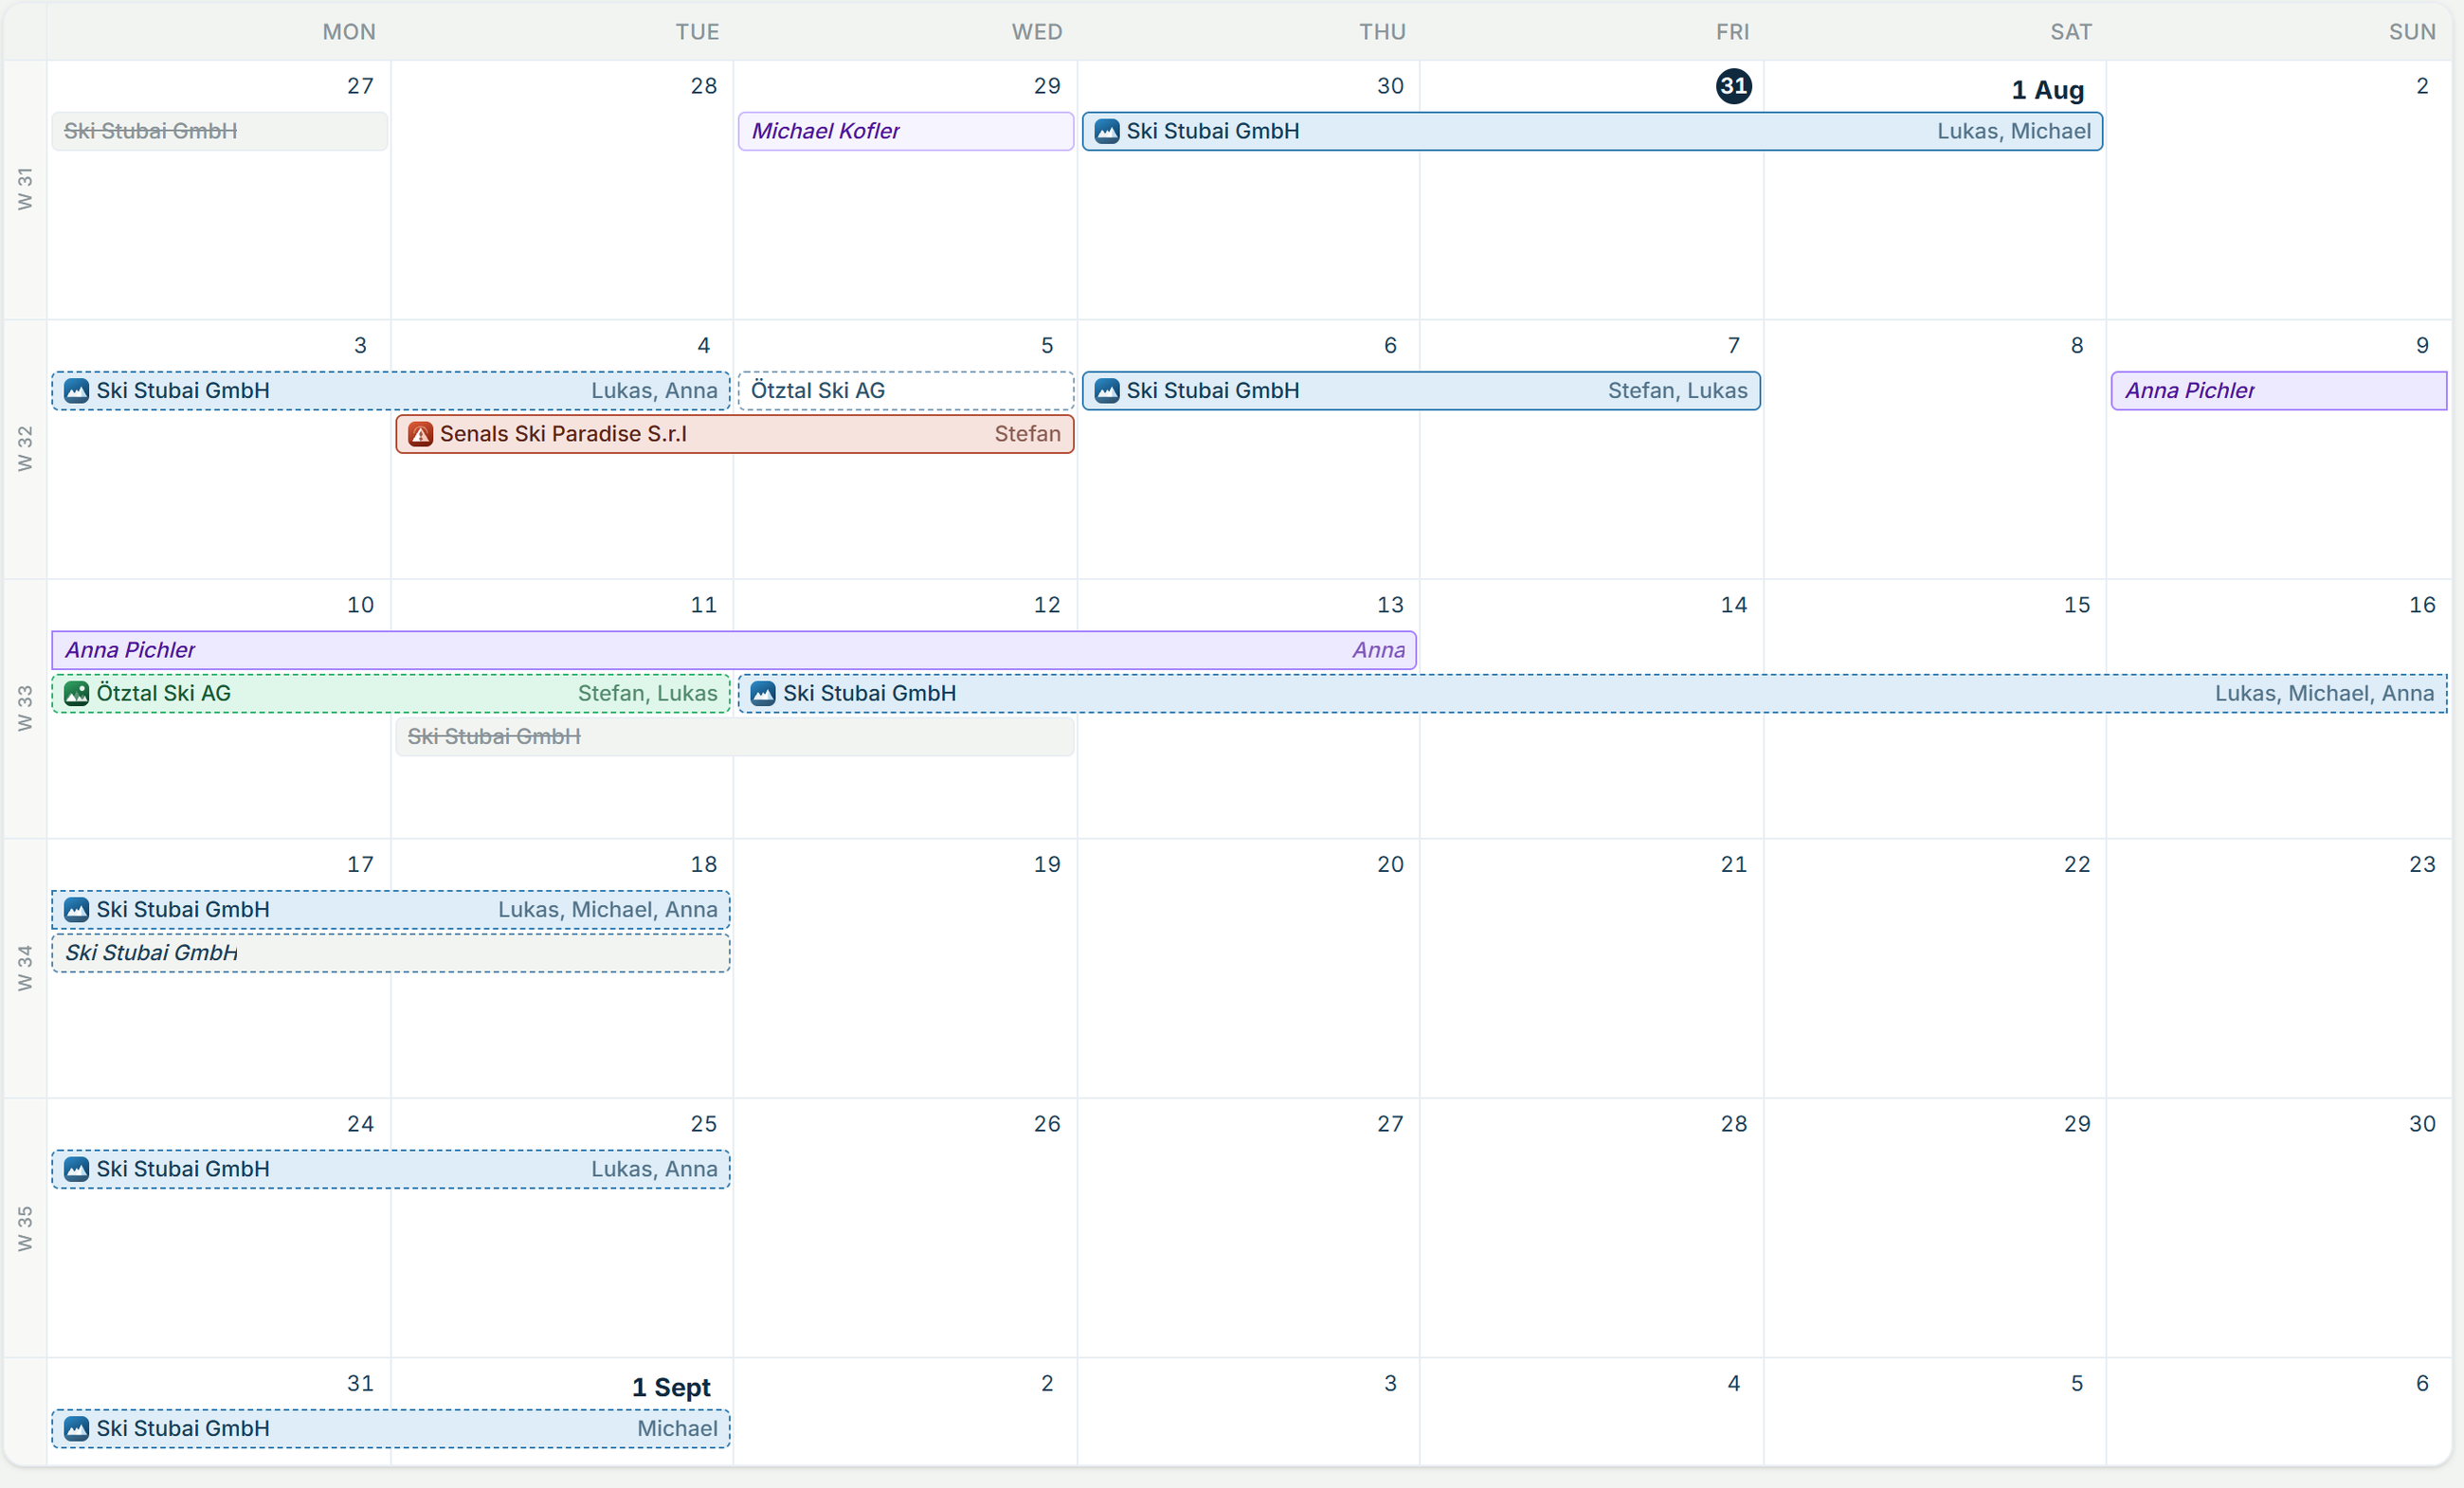
Task: Click date number 2 on first Sunday
Action: pos(2422,86)
